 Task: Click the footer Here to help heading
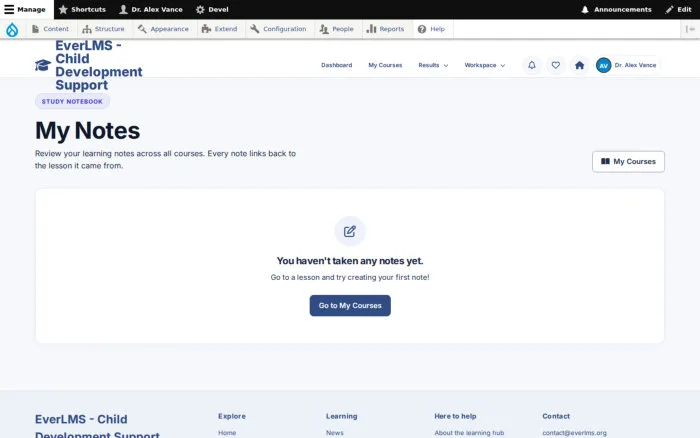[x=455, y=416]
